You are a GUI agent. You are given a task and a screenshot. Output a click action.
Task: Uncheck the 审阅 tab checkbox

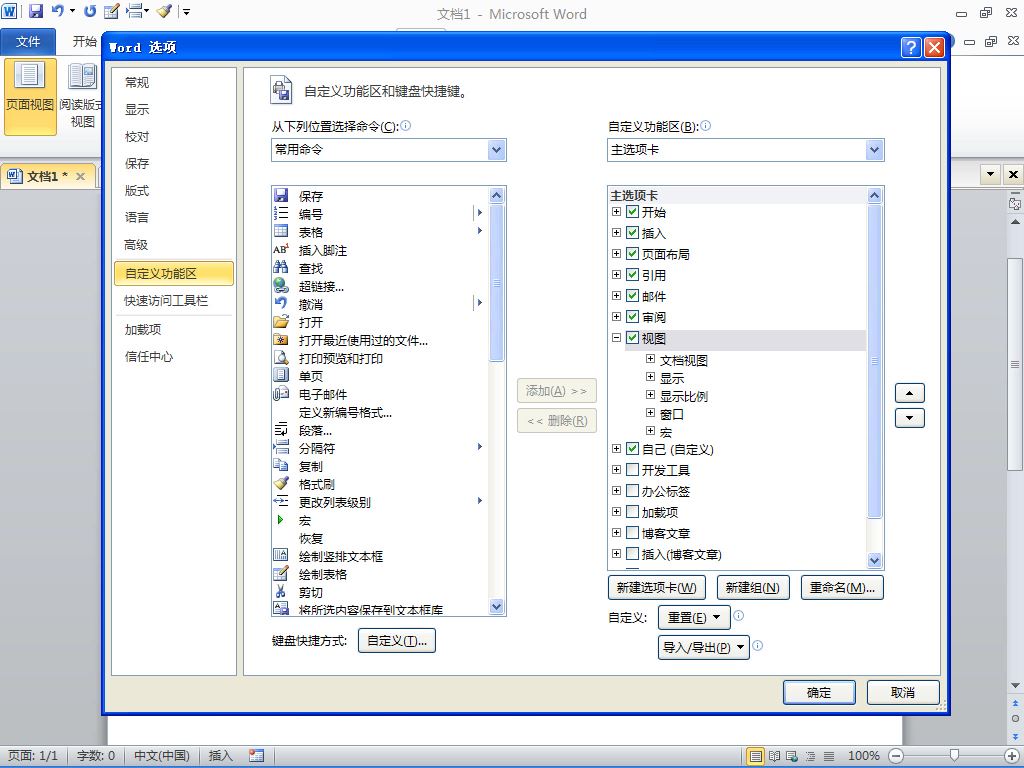click(x=632, y=316)
